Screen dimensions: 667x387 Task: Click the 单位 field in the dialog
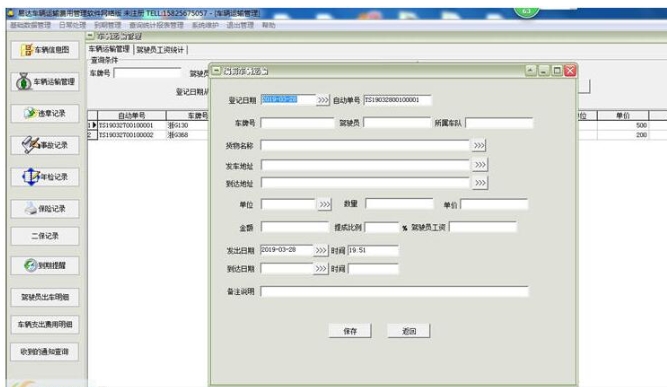coord(288,205)
